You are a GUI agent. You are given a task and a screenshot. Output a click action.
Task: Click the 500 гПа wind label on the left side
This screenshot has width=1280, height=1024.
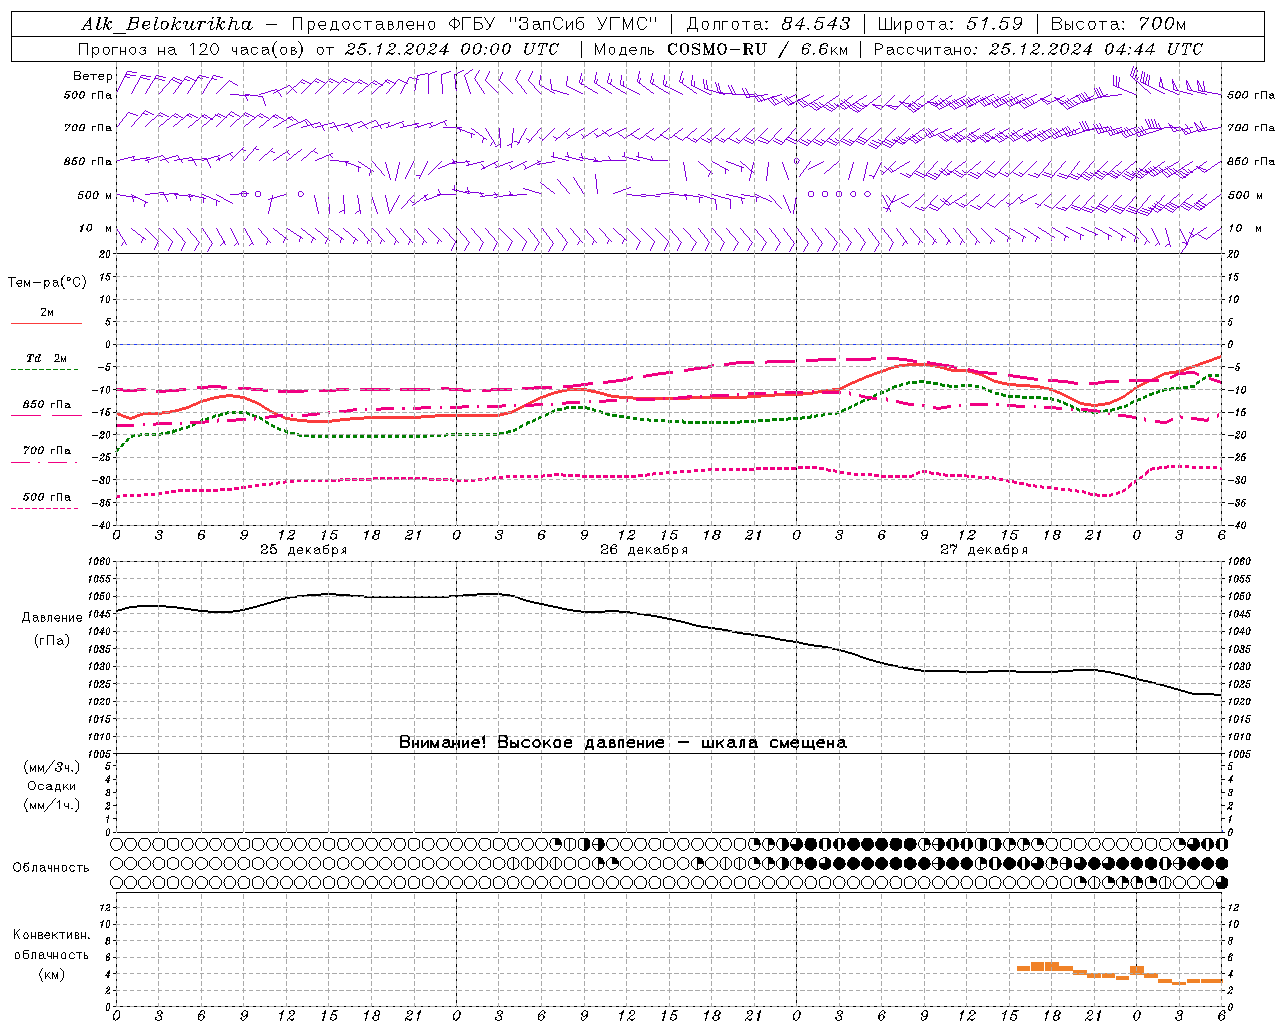coord(88,95)
